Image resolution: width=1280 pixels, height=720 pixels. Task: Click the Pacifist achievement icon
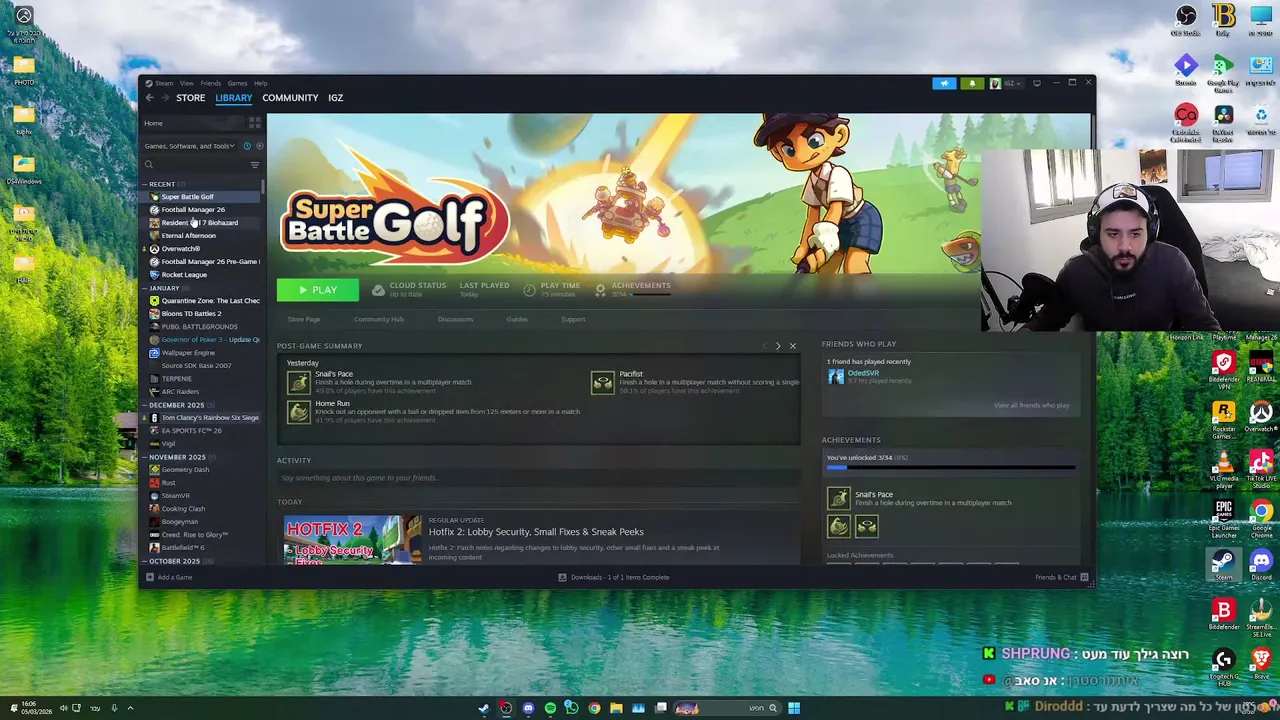(602, 382)
